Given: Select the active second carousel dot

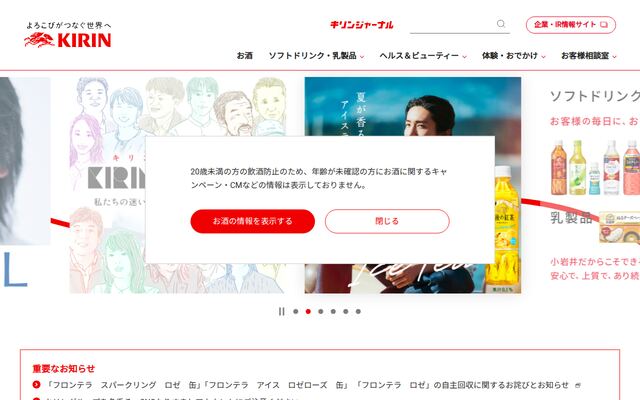Looking at the screenshot, I should pos(308,311).
